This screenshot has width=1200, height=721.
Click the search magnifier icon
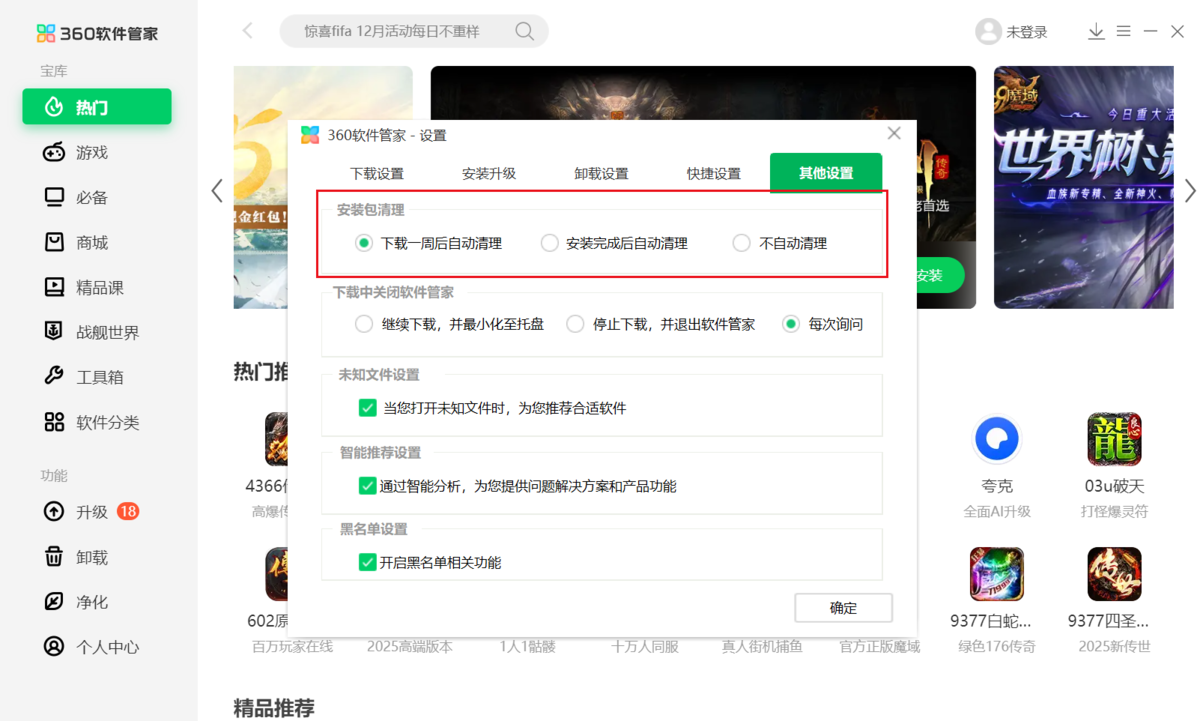pyautogui.click(x=525, y=31)
